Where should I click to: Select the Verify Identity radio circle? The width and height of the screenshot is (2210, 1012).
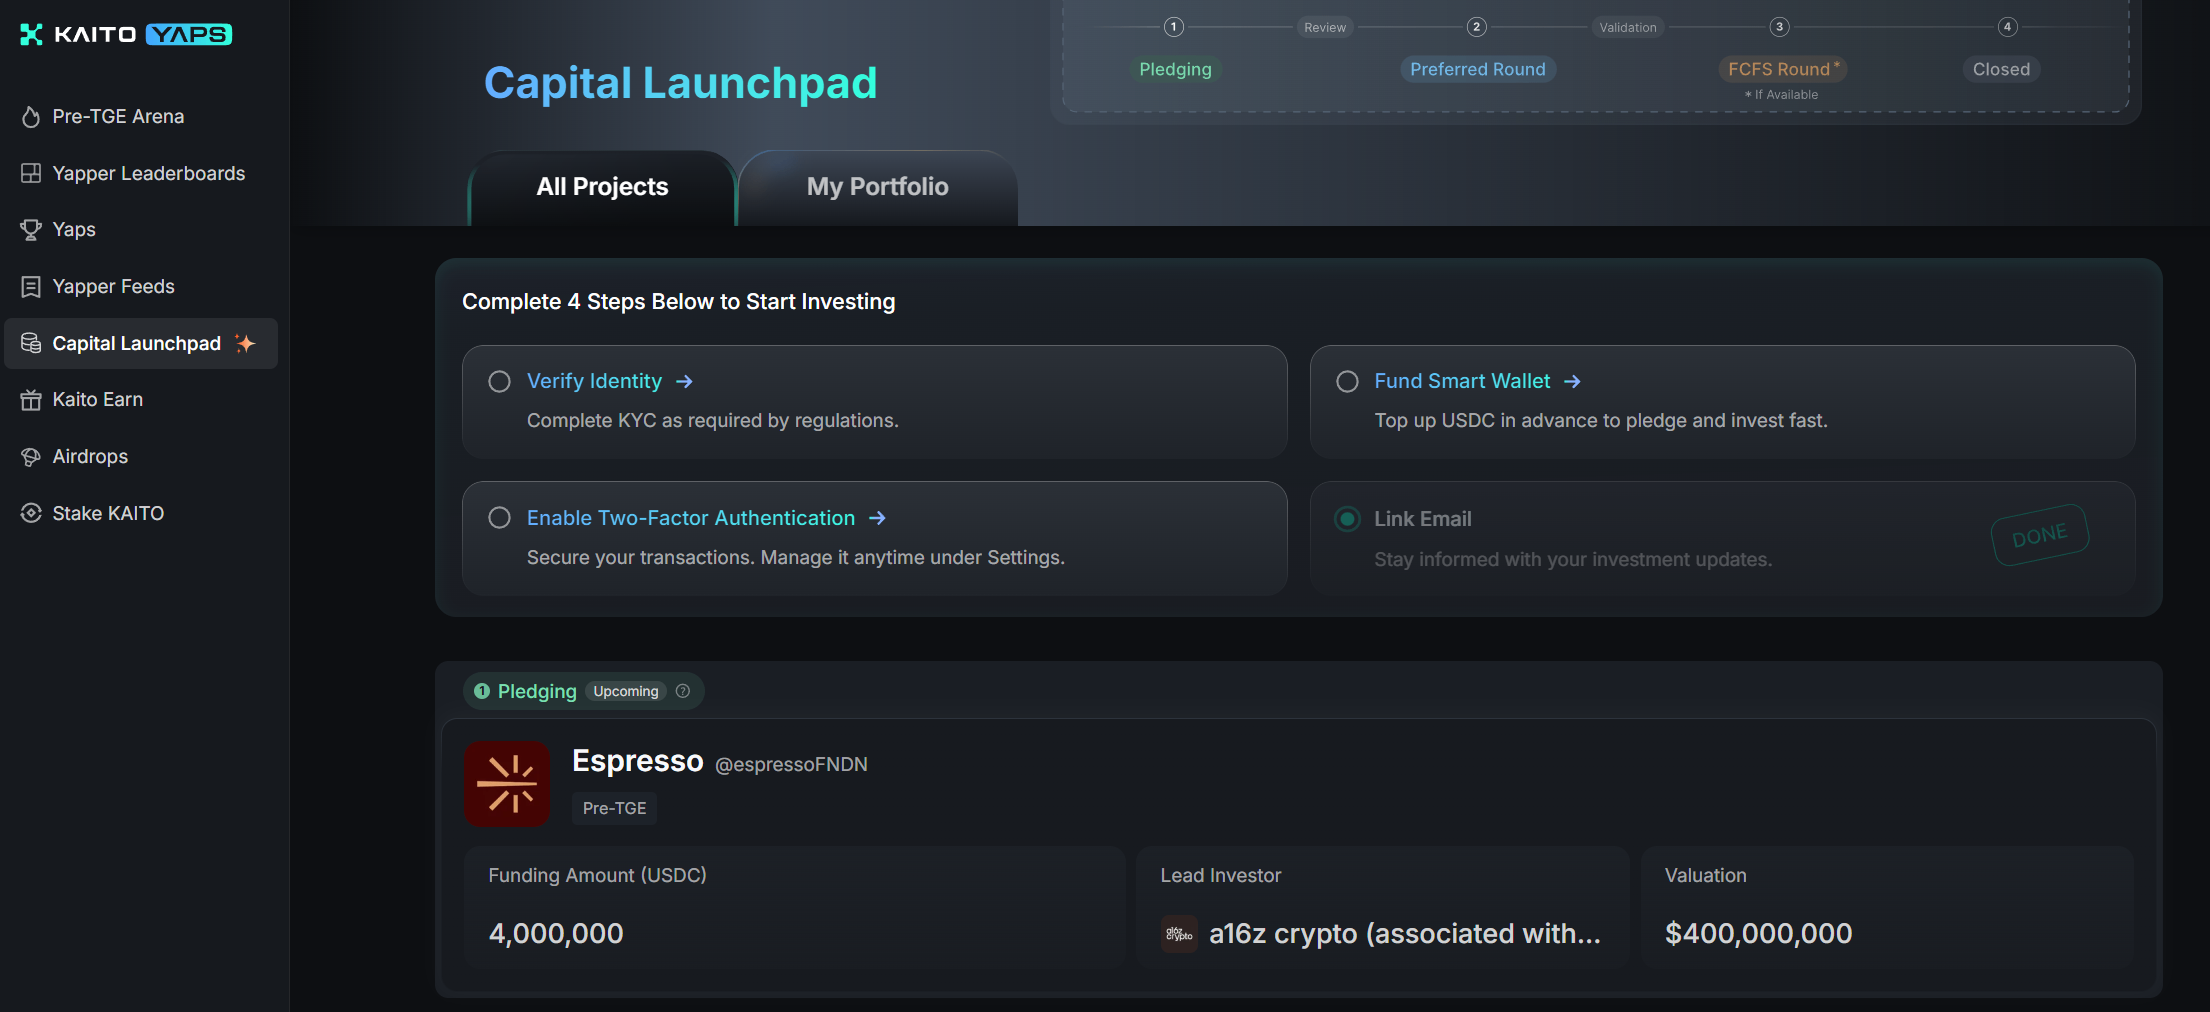coord(499,382)
